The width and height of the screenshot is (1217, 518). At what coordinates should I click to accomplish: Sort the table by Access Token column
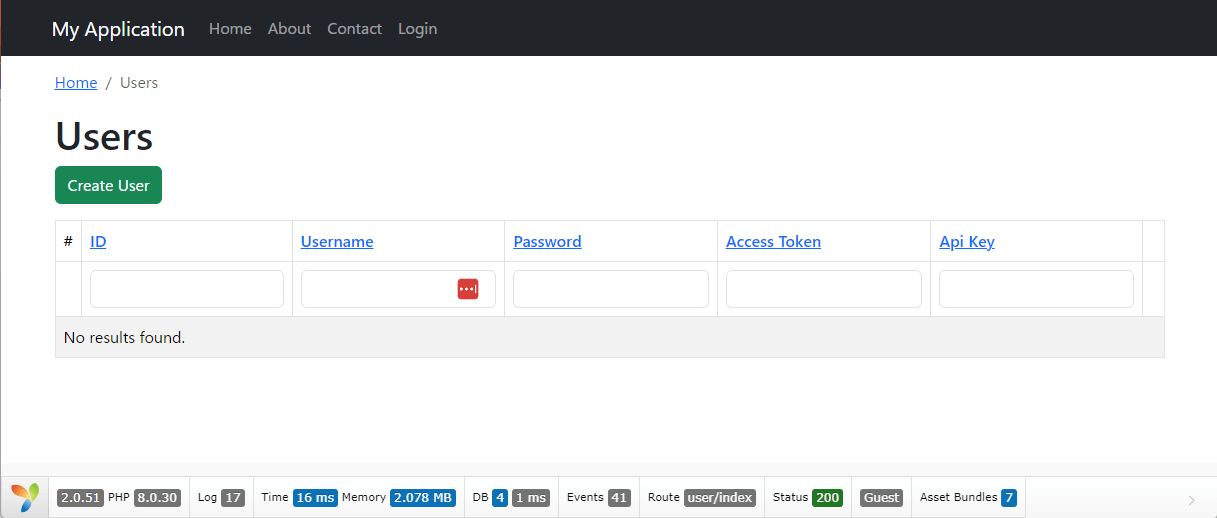pyautogui.click(x=773, y=242)
